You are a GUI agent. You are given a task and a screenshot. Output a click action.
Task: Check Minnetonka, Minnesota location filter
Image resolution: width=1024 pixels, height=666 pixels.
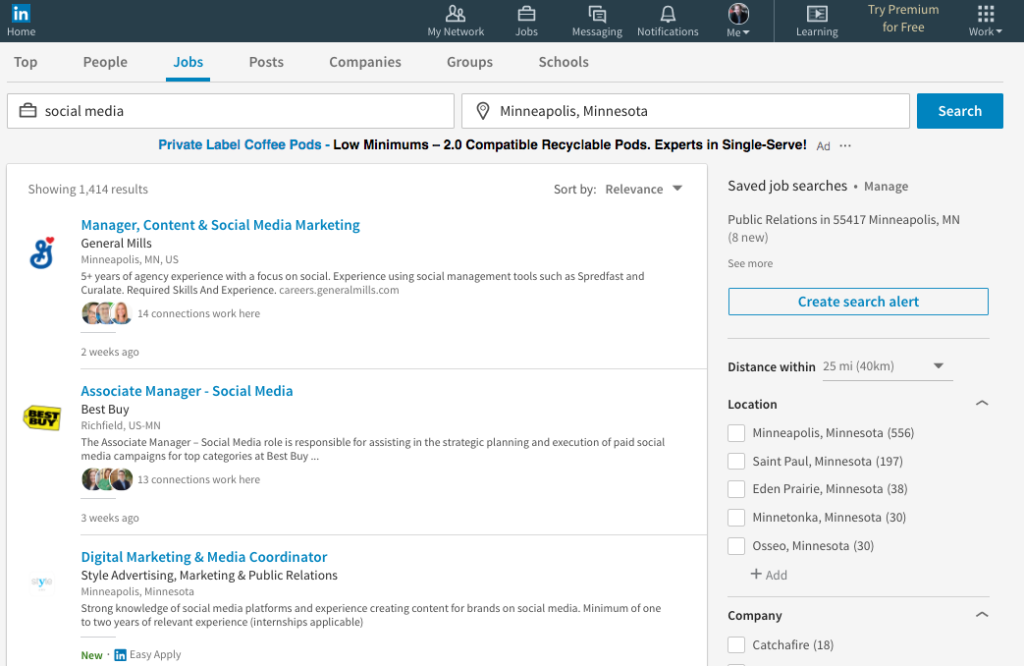tap(736, 518)
